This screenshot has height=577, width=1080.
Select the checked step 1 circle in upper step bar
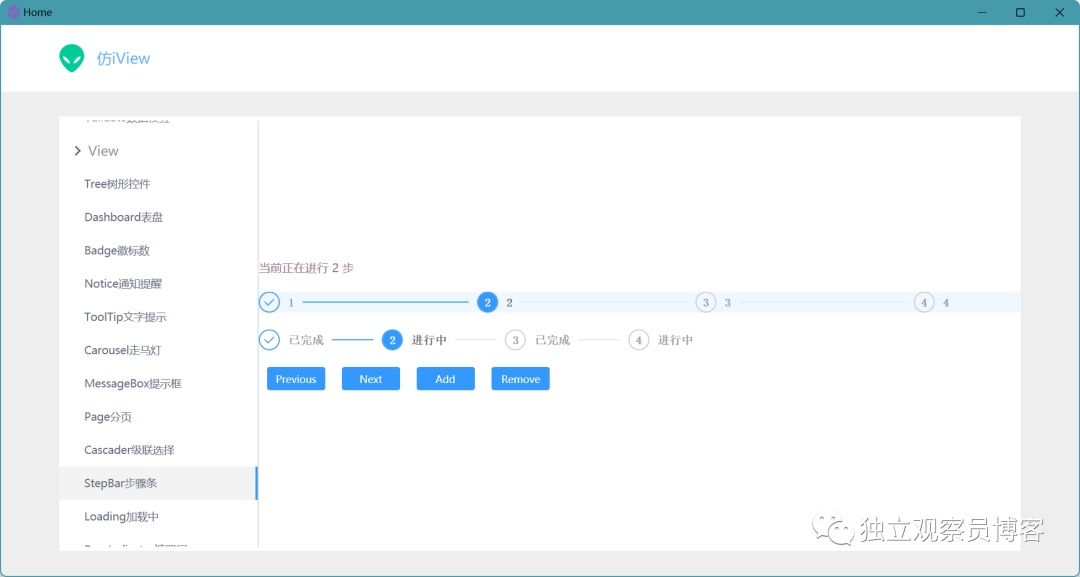(x=269, y=302)
